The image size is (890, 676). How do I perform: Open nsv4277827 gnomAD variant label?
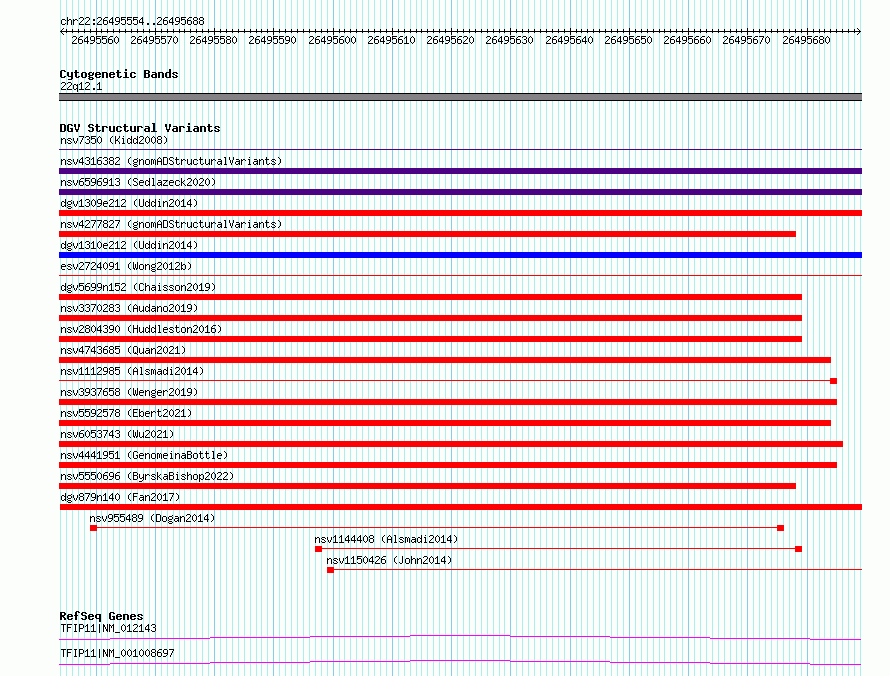click(171, 224)
